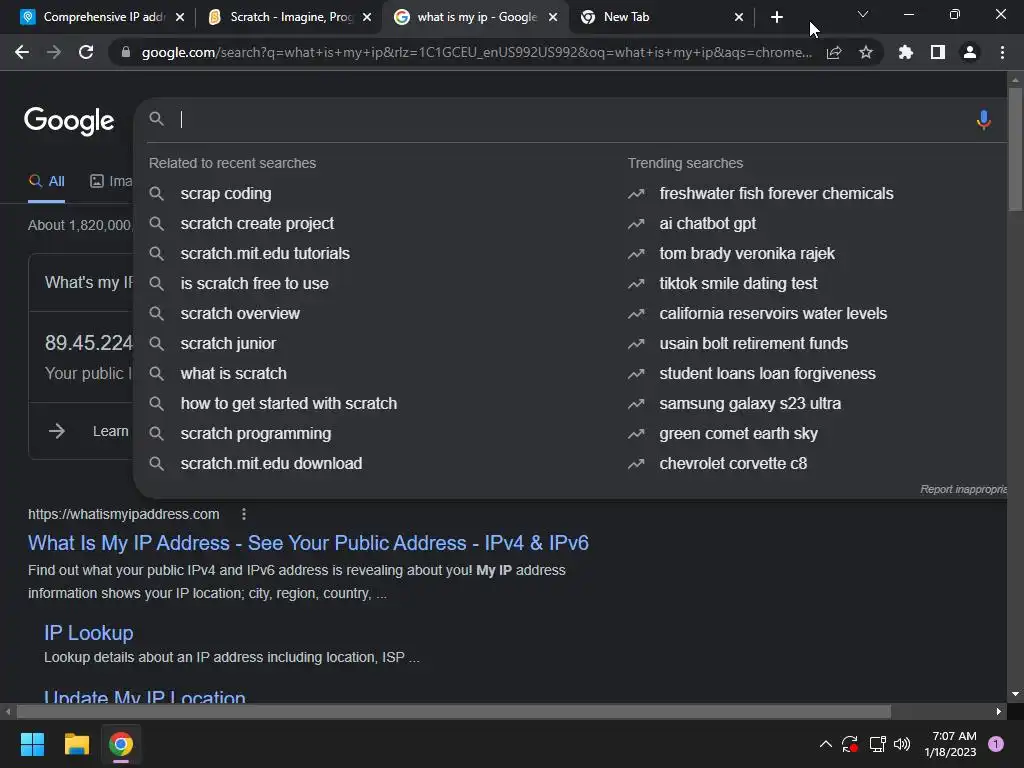Choose suggestion scratch.mit.edu download

point(271,464)
